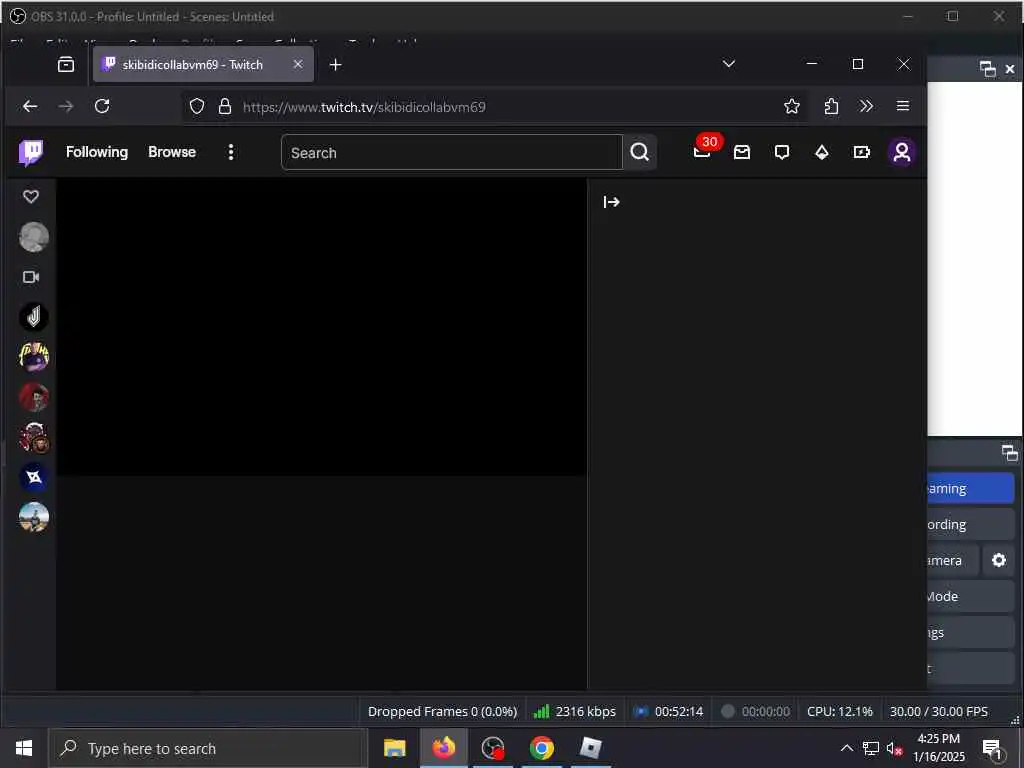
Task: Click the Windows taskbar search box
Action: (208, 748)
